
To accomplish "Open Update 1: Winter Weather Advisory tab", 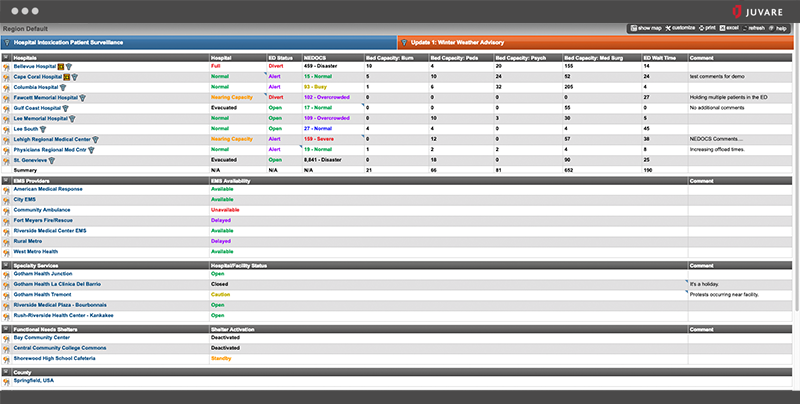I will (x=595, y=42).
